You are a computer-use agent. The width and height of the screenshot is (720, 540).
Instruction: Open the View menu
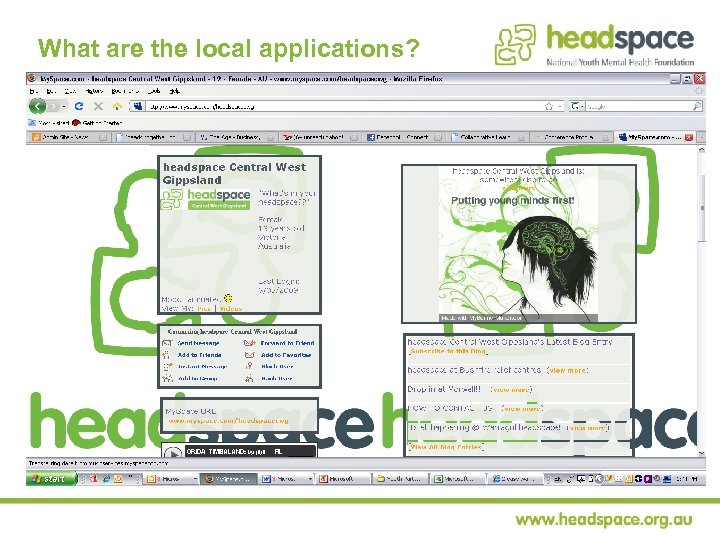pos(70,91)
